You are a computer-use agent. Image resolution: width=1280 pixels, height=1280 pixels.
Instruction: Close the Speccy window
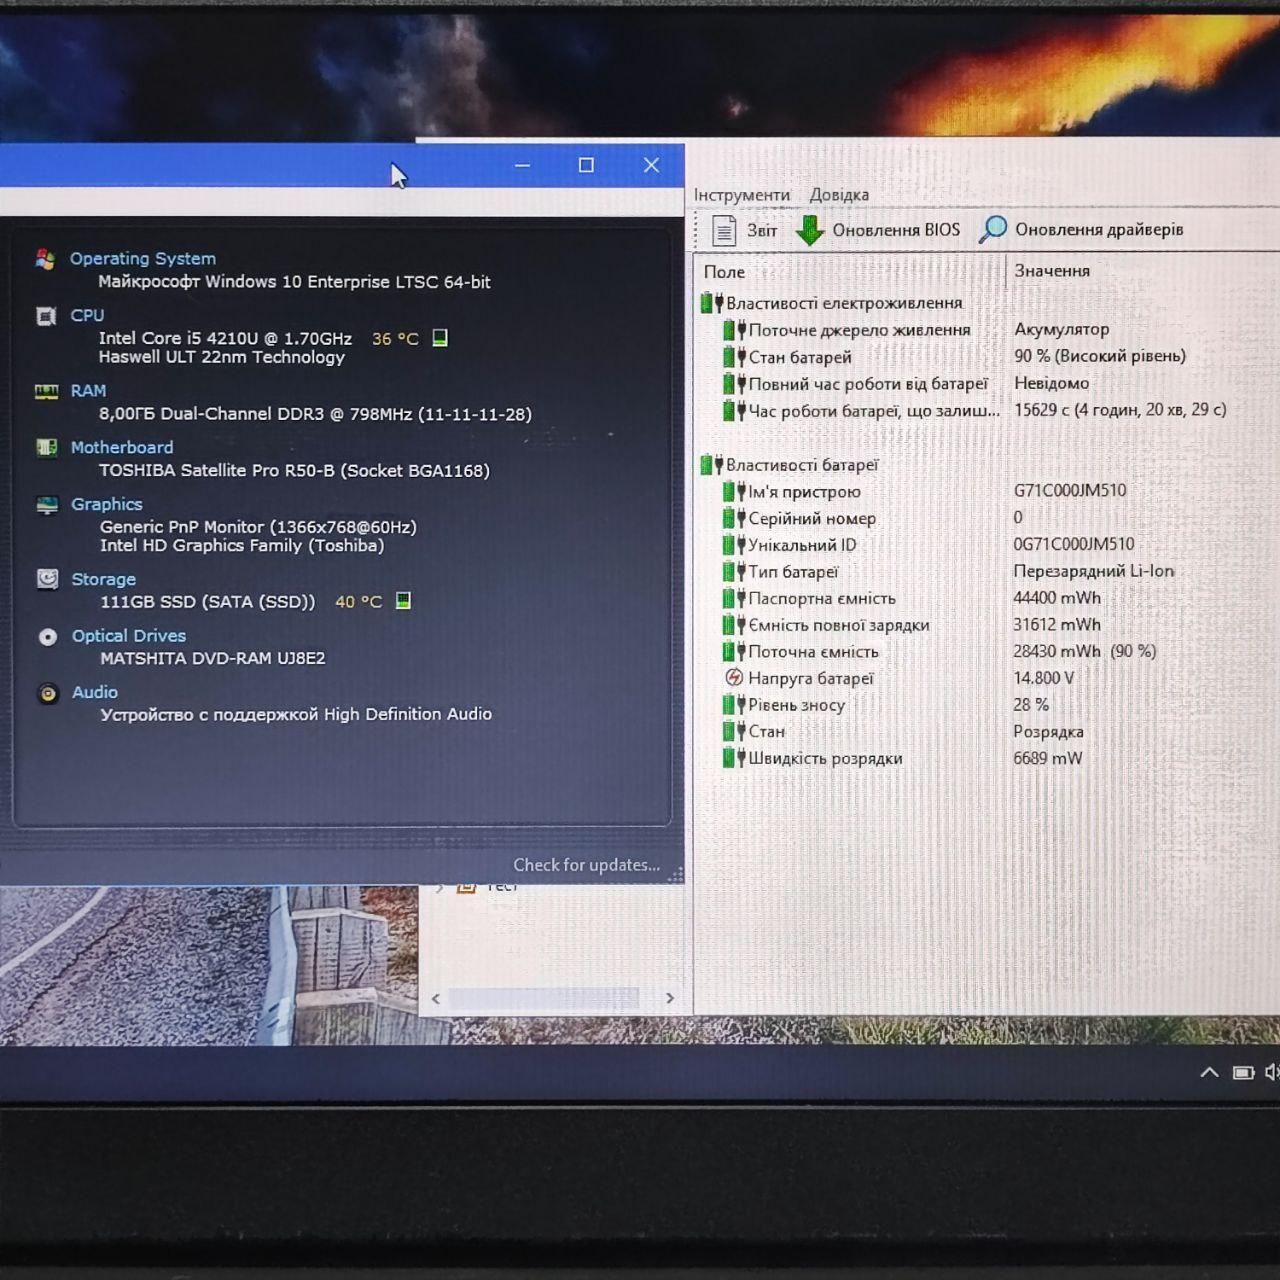coord(651,165)
